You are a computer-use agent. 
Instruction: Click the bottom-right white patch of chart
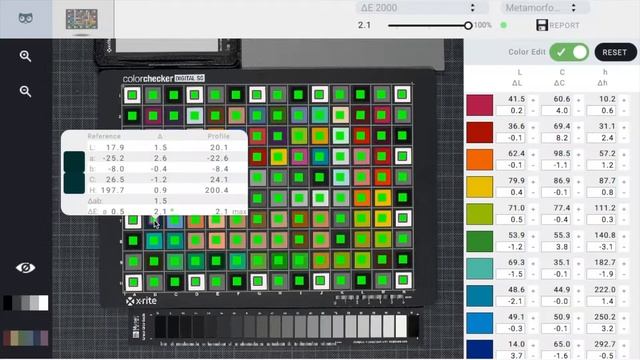point(403,280)
